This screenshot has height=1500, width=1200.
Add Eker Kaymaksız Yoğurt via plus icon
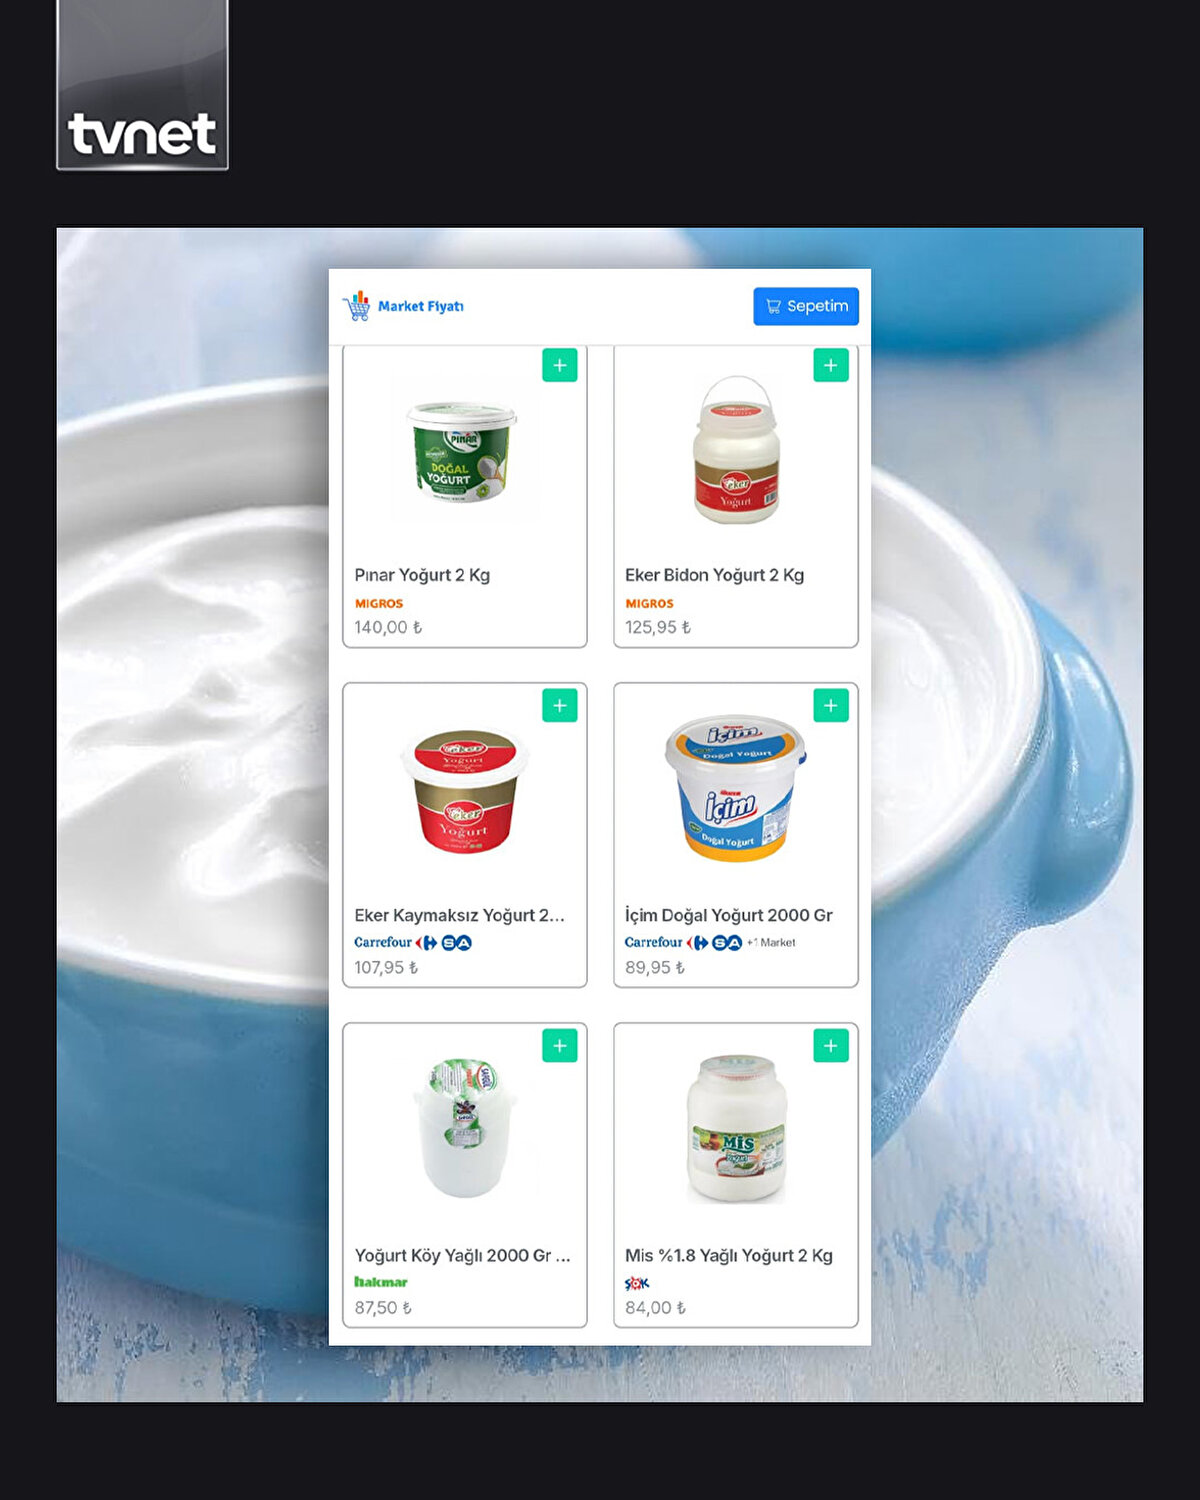point(560,705)
